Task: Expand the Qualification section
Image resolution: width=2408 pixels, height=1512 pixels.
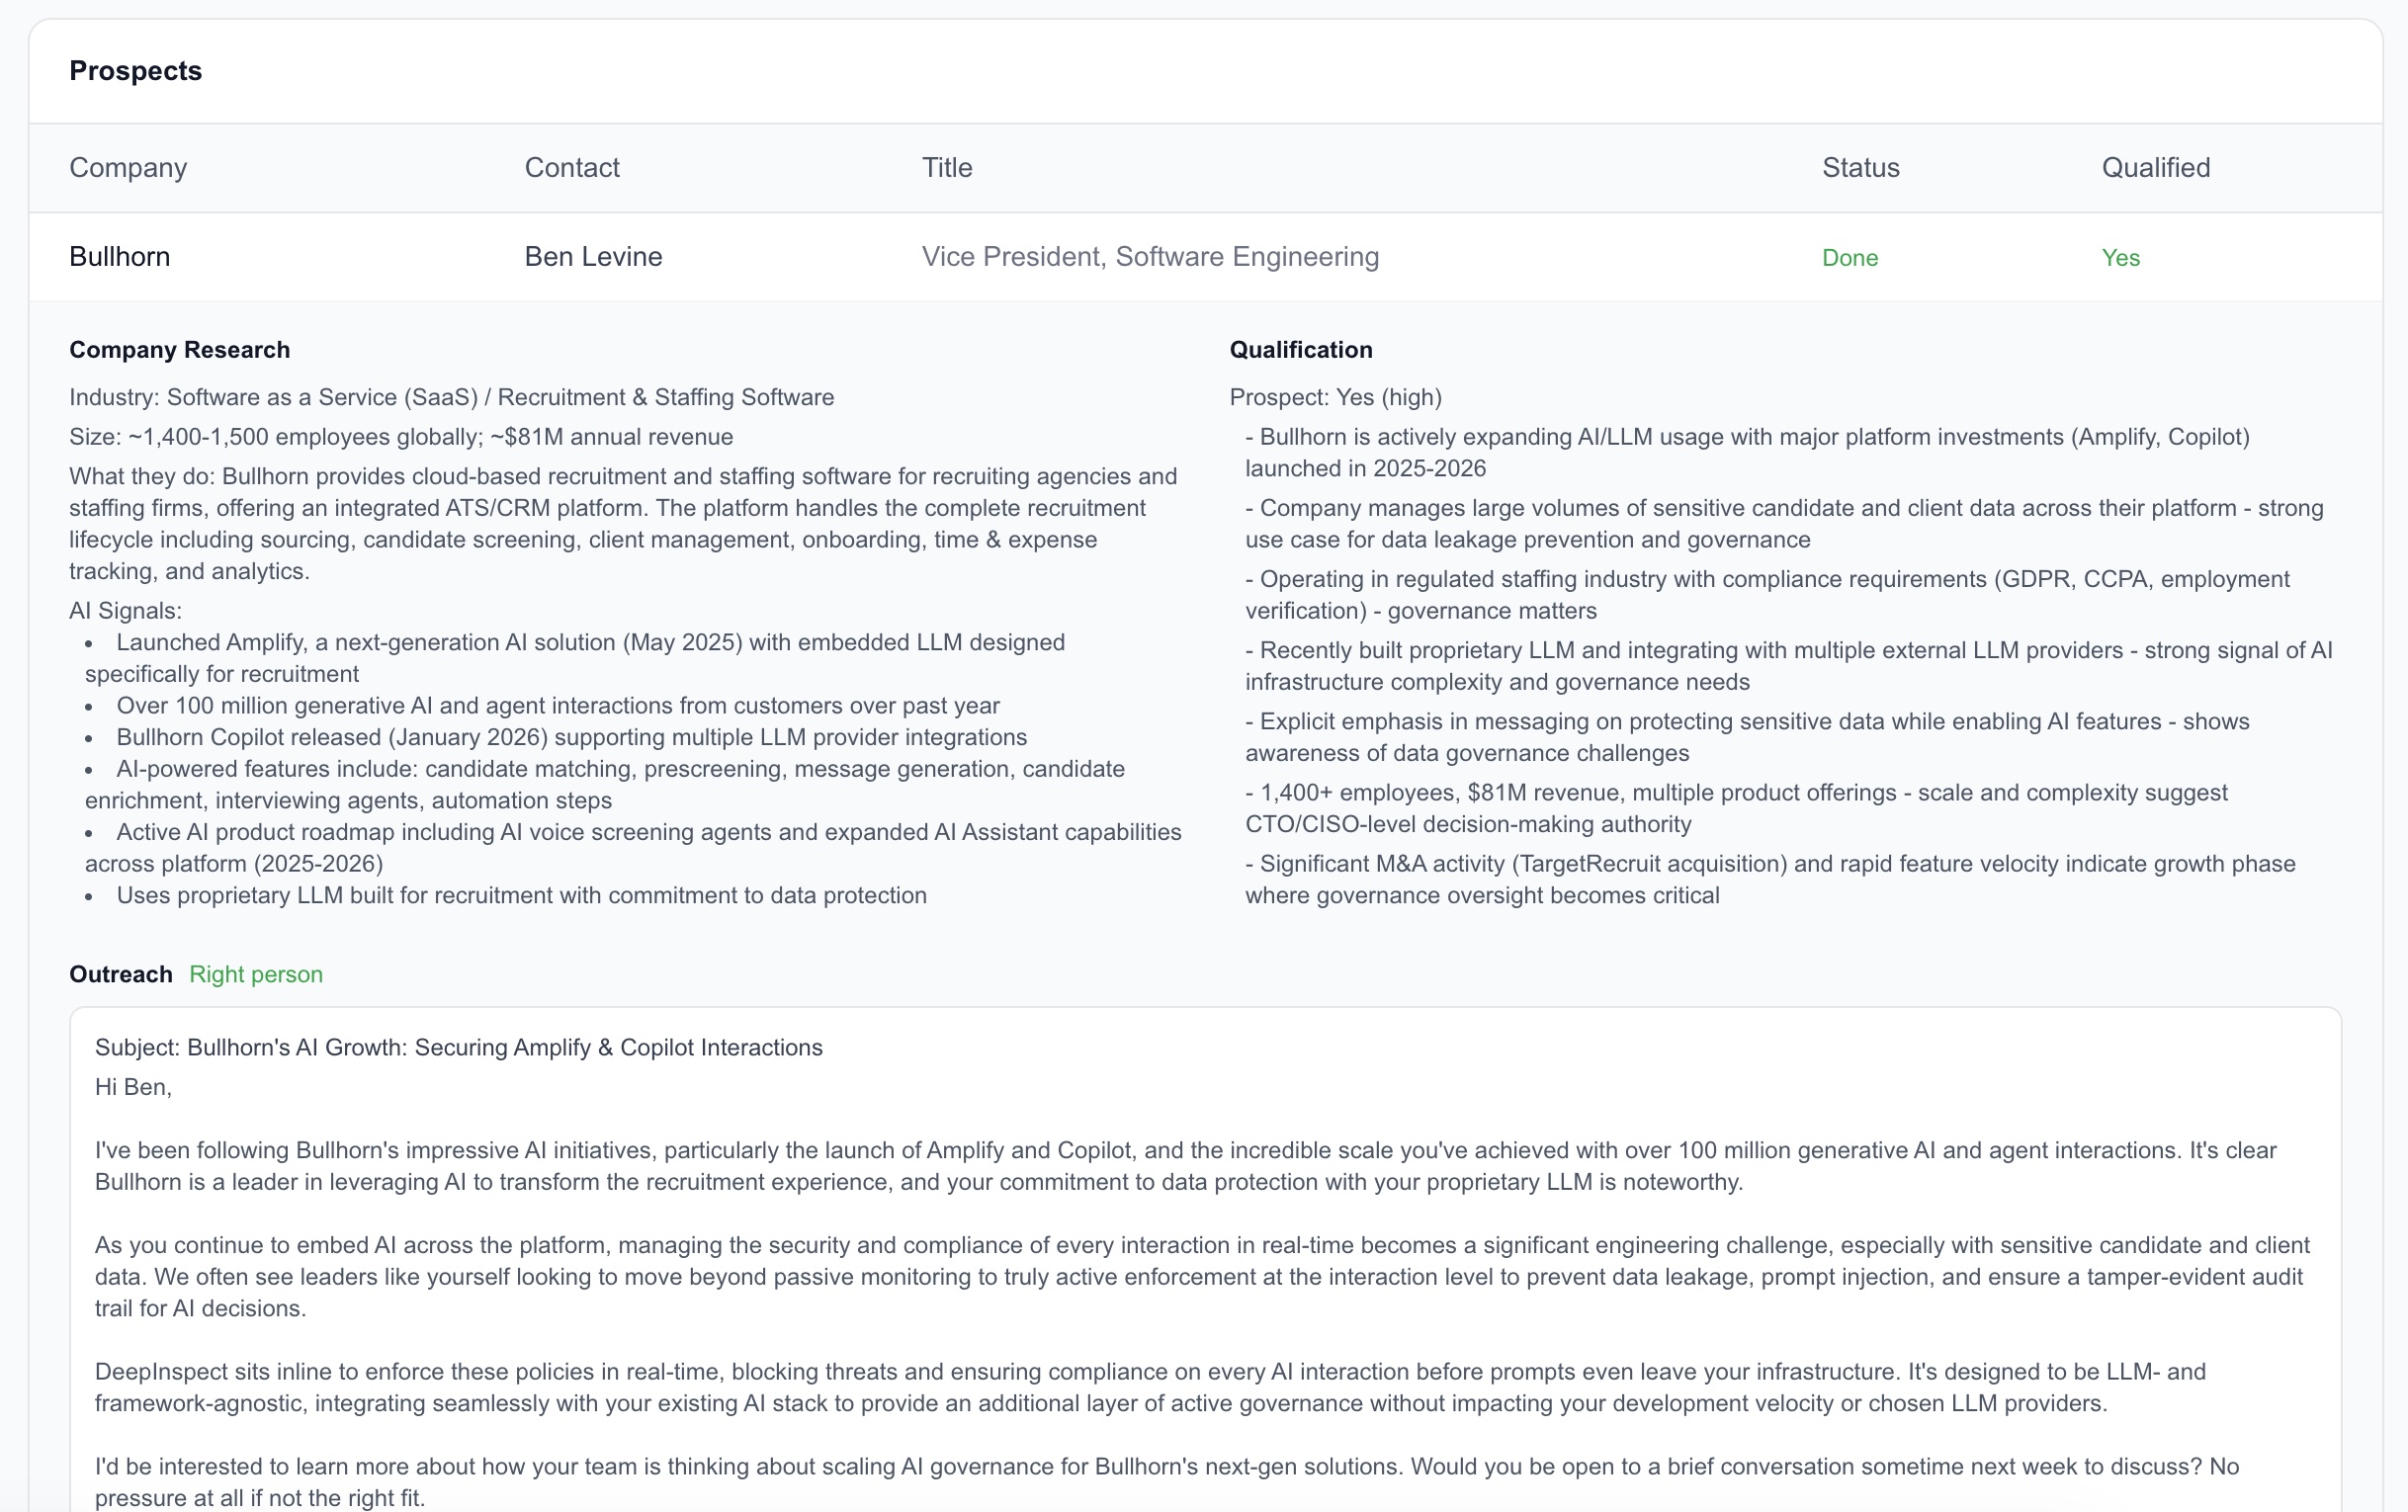Action: (x=1300, y=349)
